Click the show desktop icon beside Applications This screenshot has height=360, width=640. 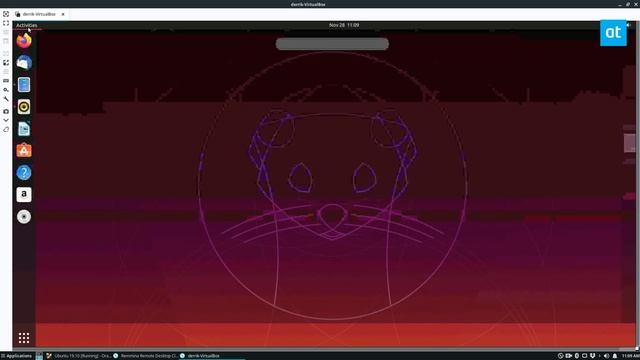click(39, 356)
